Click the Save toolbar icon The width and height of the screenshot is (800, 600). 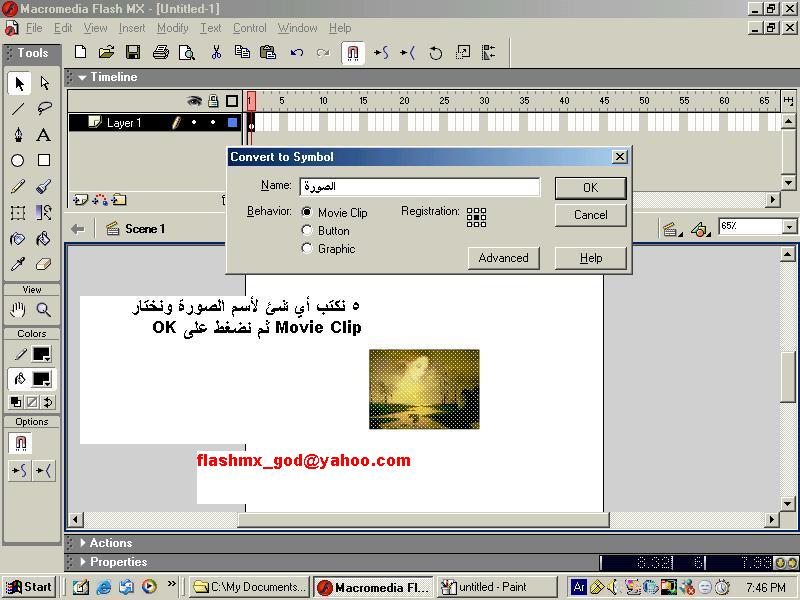point(133,52)
